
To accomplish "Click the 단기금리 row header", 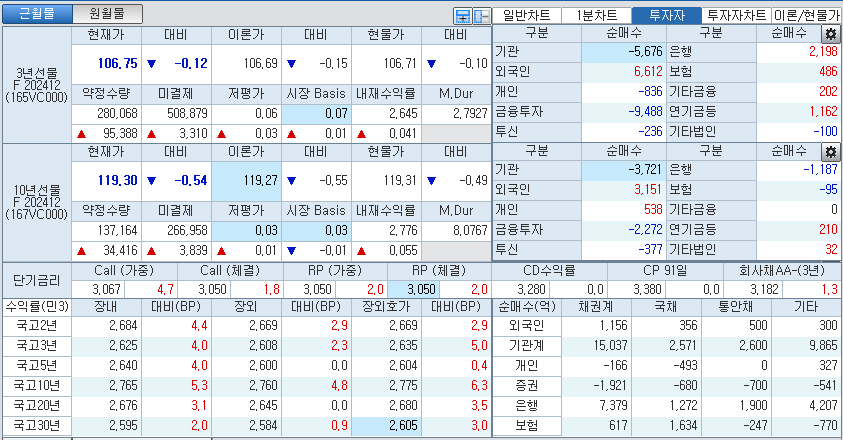I will tap(37, 280).
